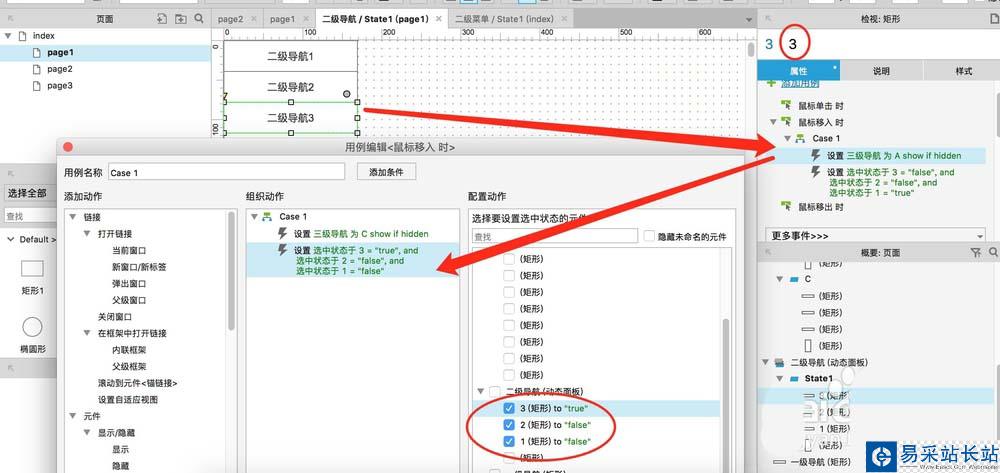This screenshot has height=473, width=1000.
Task: Uncheck the 2 (矩形) to "false" checkbox
Action: coord(508,425)
